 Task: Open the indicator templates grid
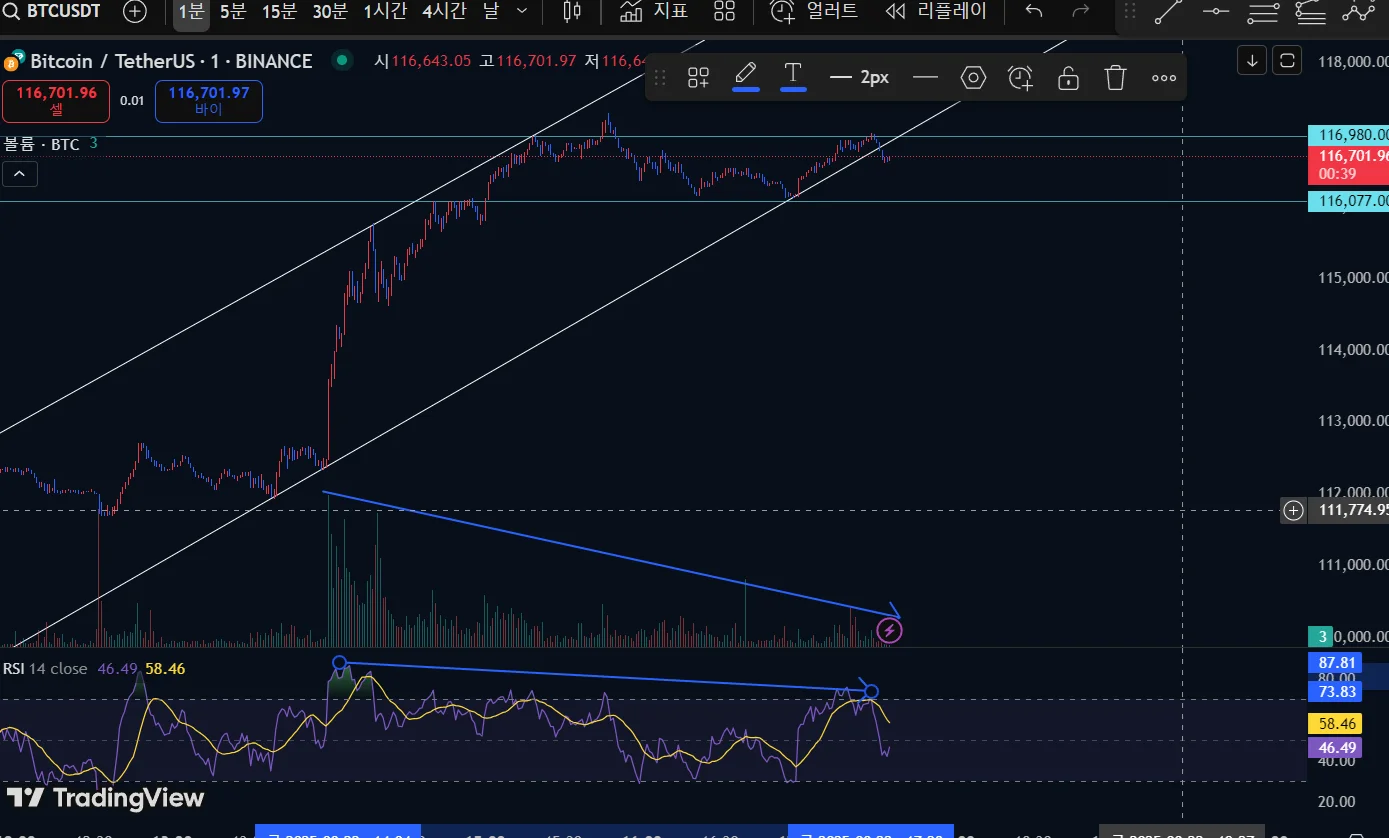tap(725, 12)
